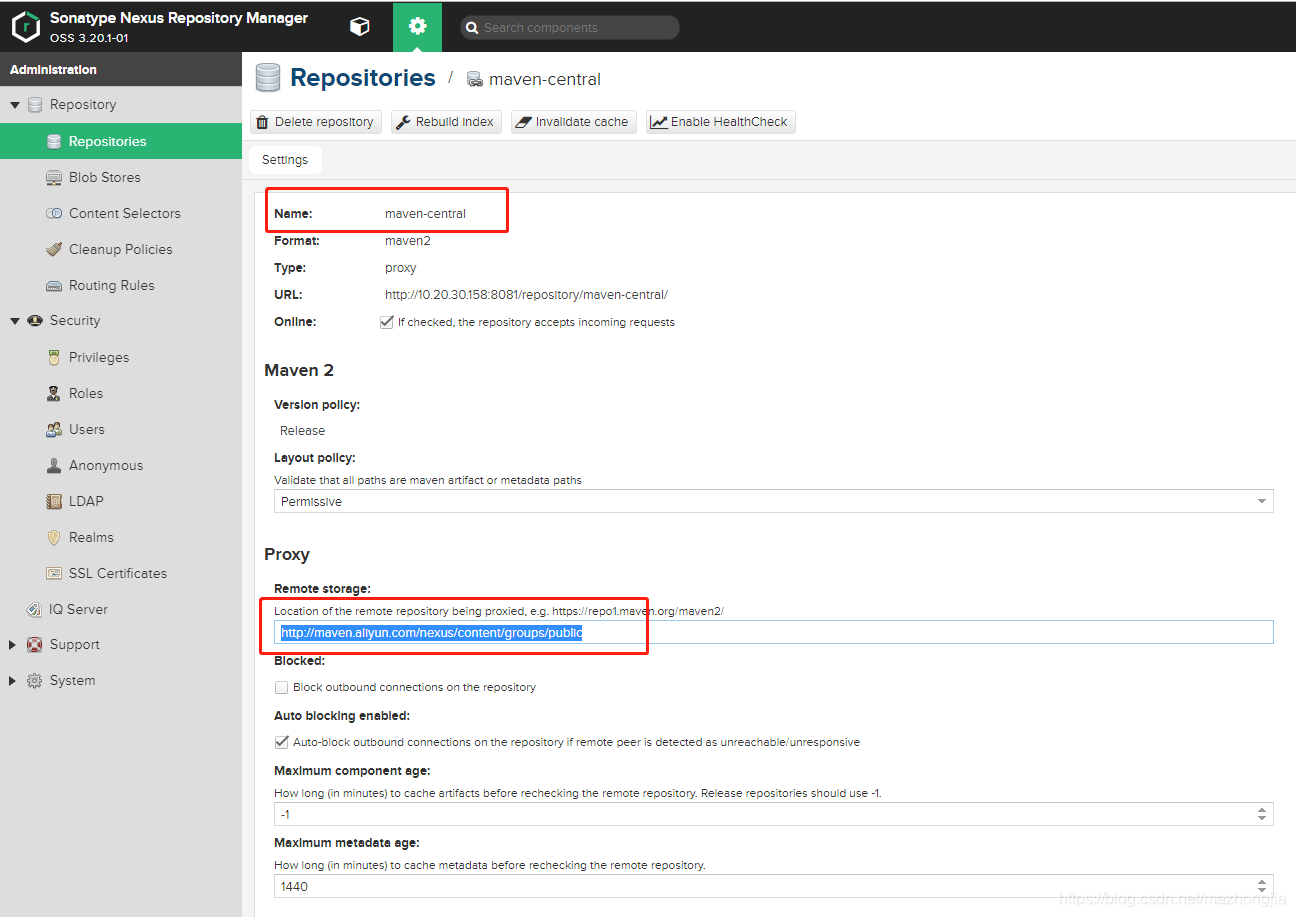Enable Block outbound connections checkbox
This screenshot has height=917, width=1296.
point(282,687)
